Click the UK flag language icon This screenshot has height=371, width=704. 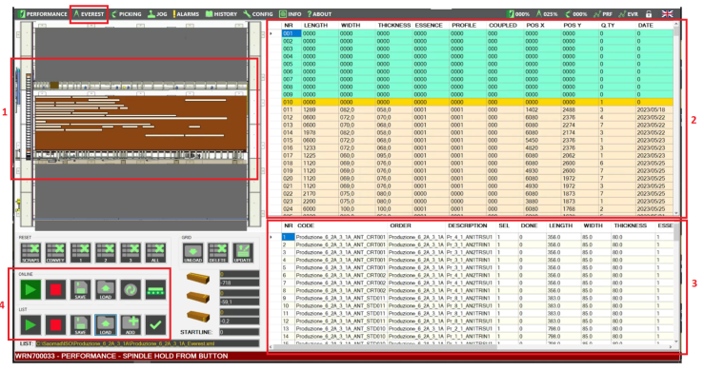[x=667, y=14]
